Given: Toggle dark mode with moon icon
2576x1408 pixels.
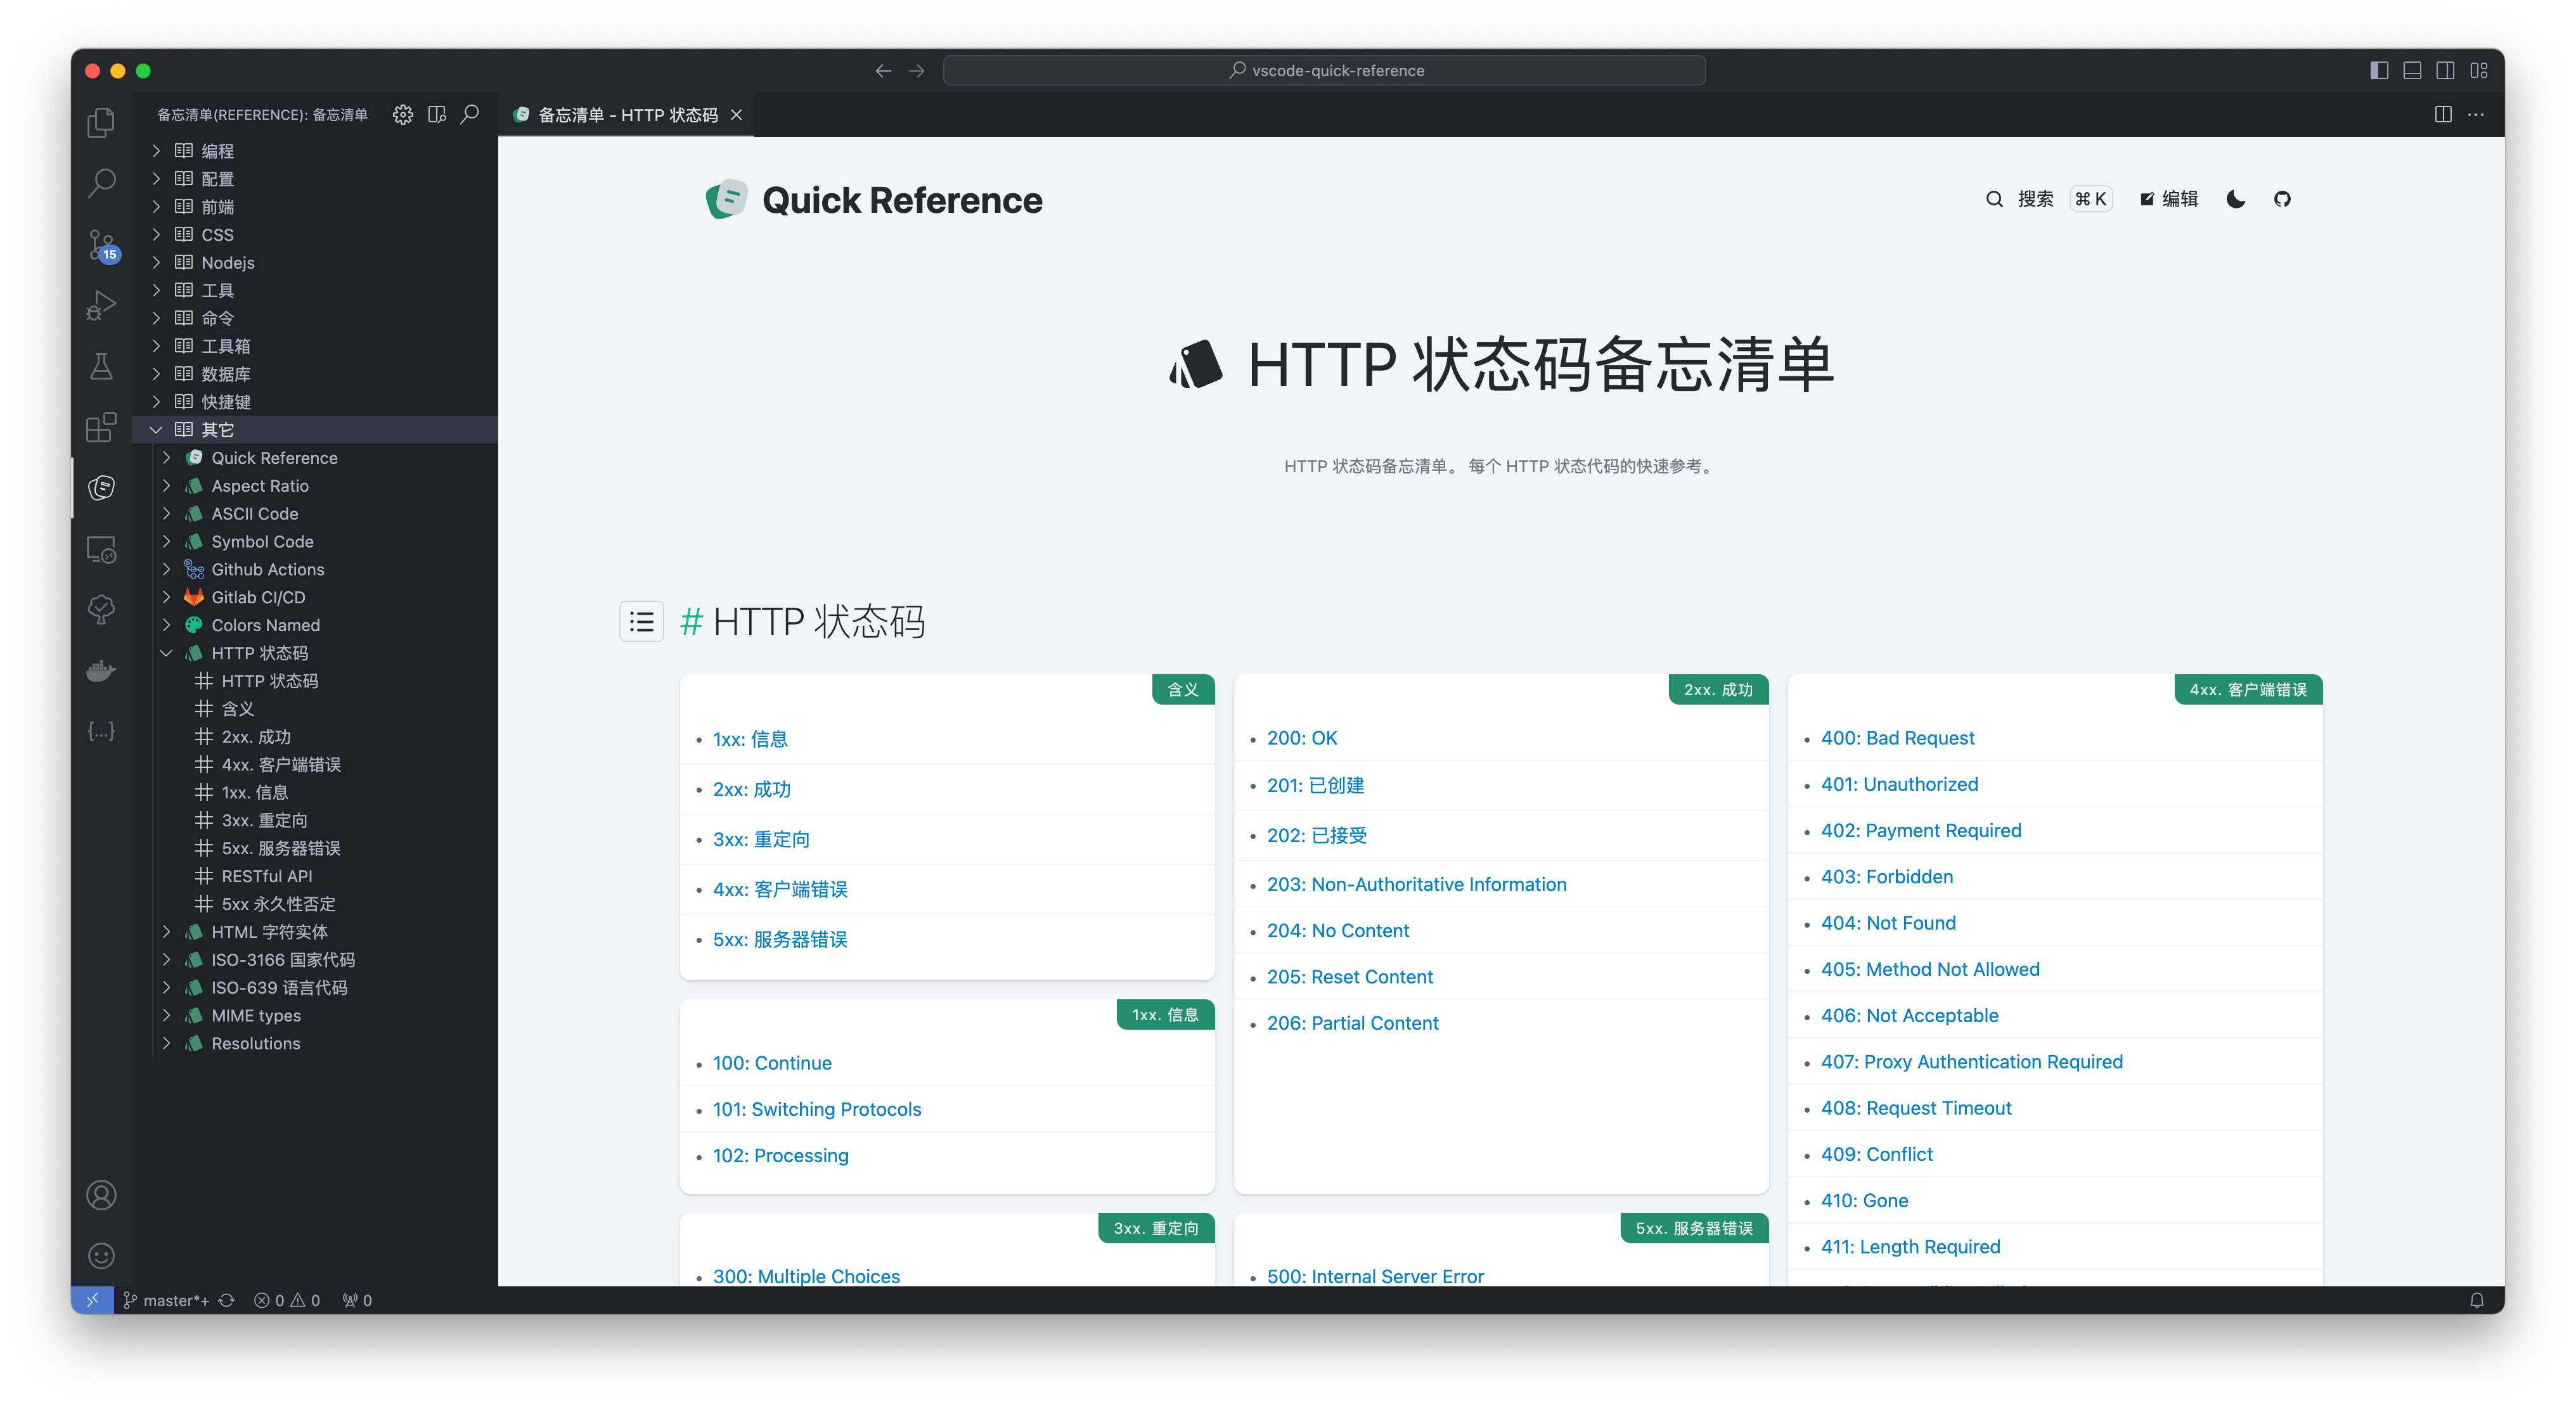Looking at the screenshot, I should coord(2236,199).
